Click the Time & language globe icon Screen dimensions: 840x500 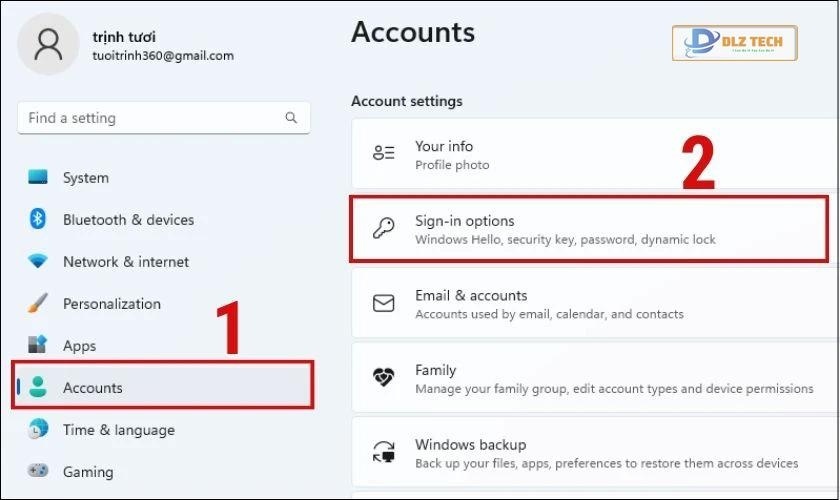point(38,429)
